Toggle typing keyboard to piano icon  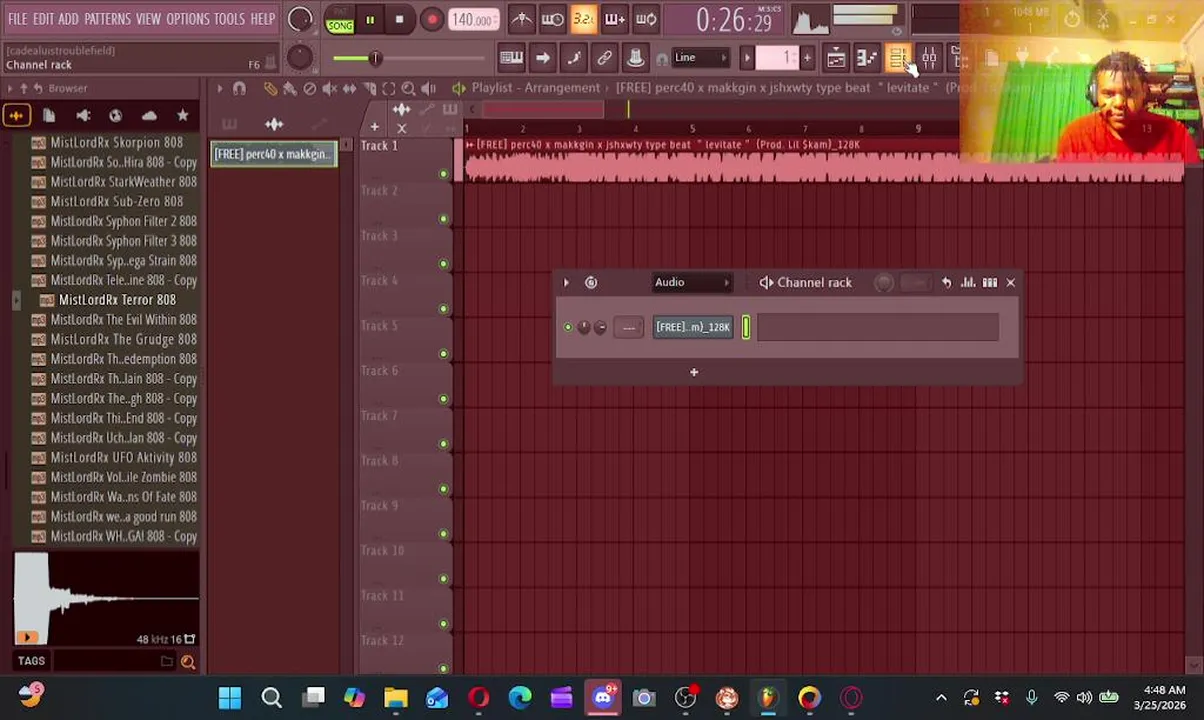click(x=511, y=58)
